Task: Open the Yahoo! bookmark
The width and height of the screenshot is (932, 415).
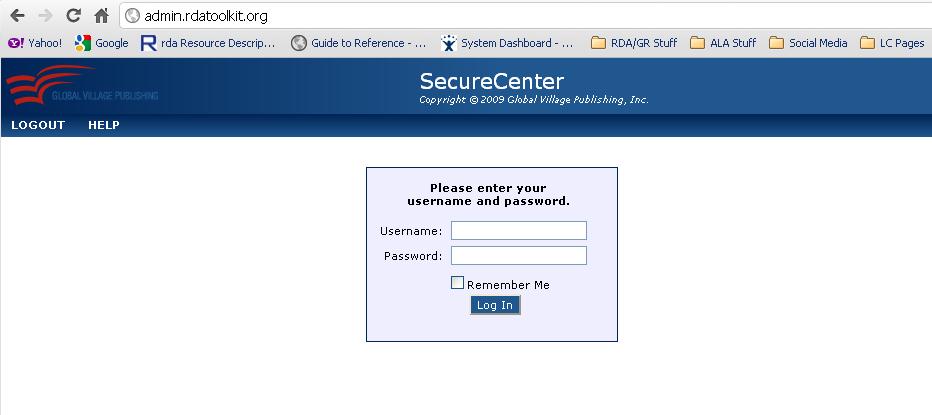Action: tap(34, 43)
